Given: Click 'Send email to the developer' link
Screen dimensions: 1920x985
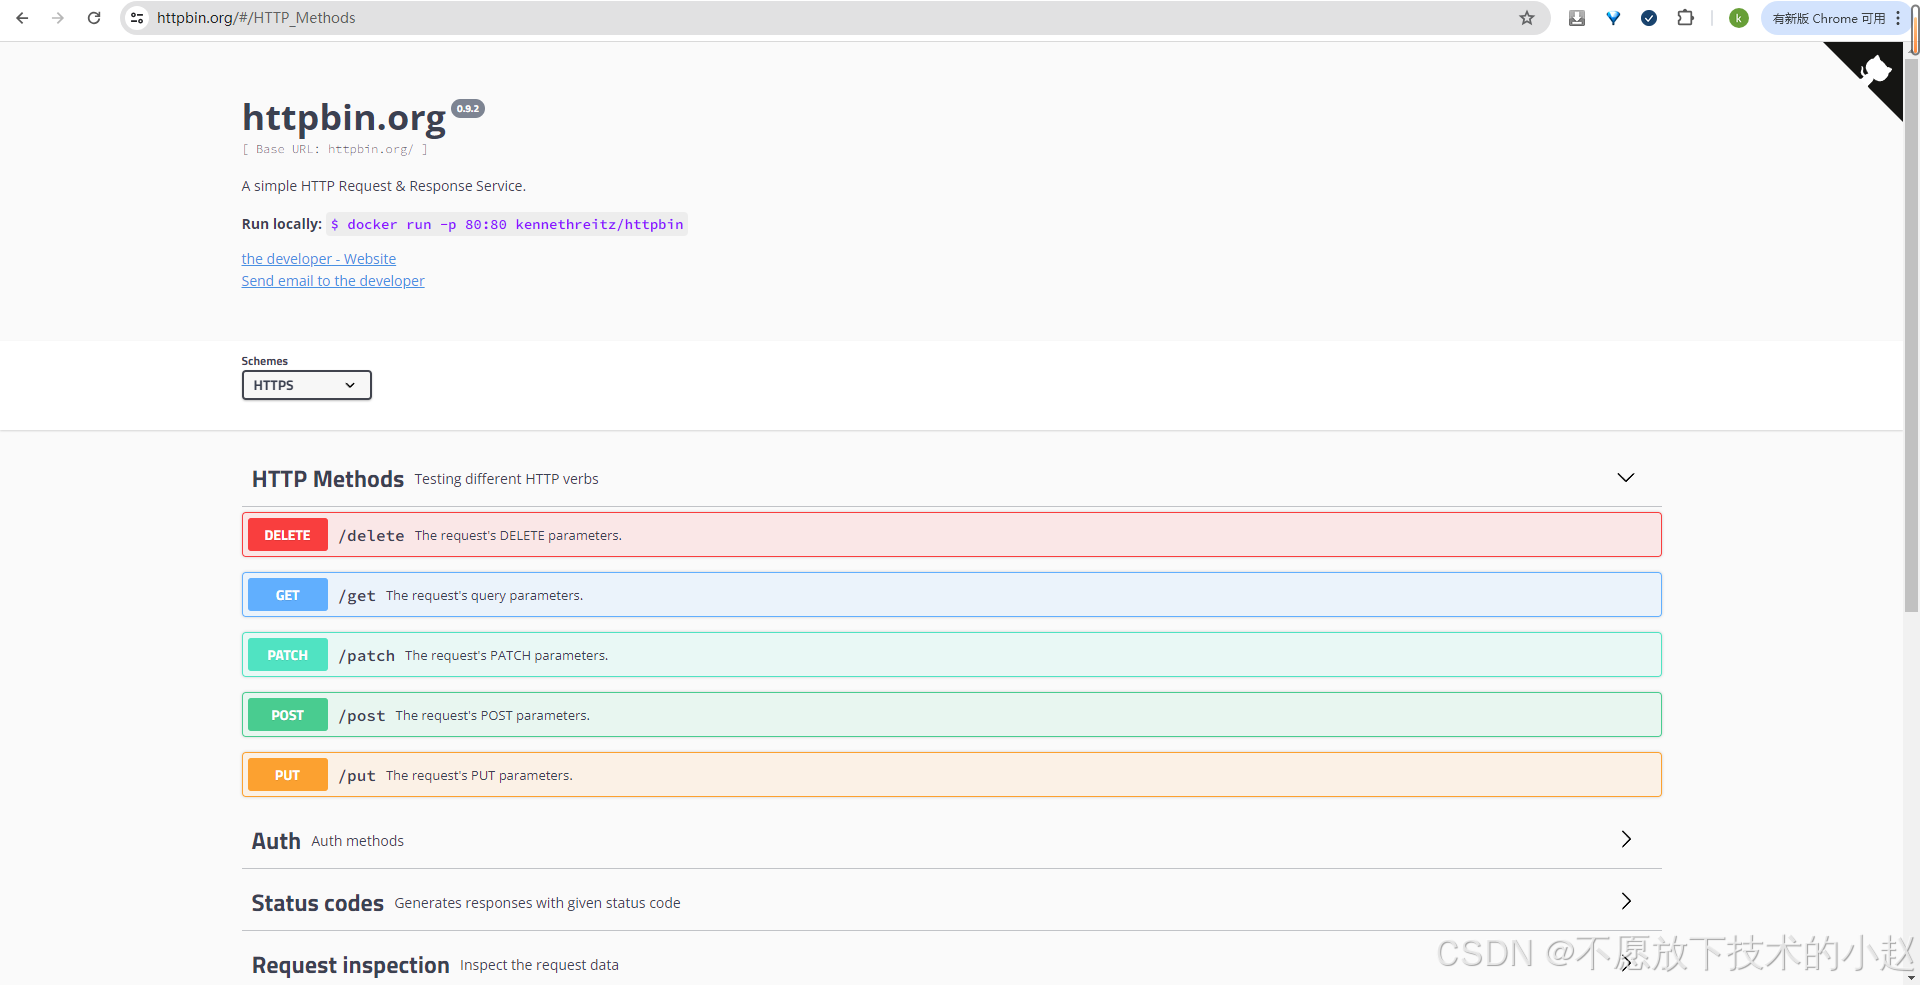Looking at the screenshot, I should click(333, 281).
